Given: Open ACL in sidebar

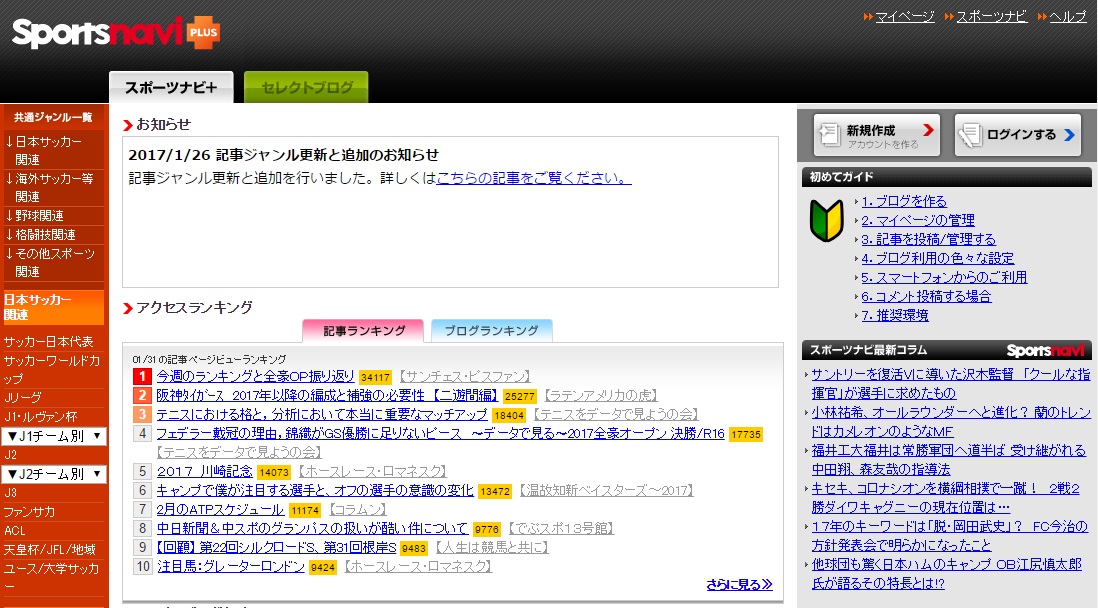Looking at the screenshot, I should coord(14,531).
